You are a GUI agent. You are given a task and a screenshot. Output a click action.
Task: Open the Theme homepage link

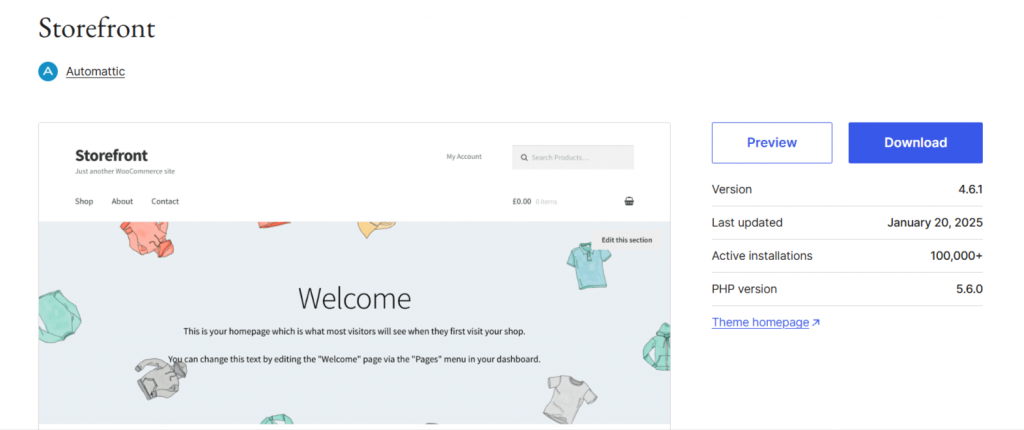[x=760, y=322]
